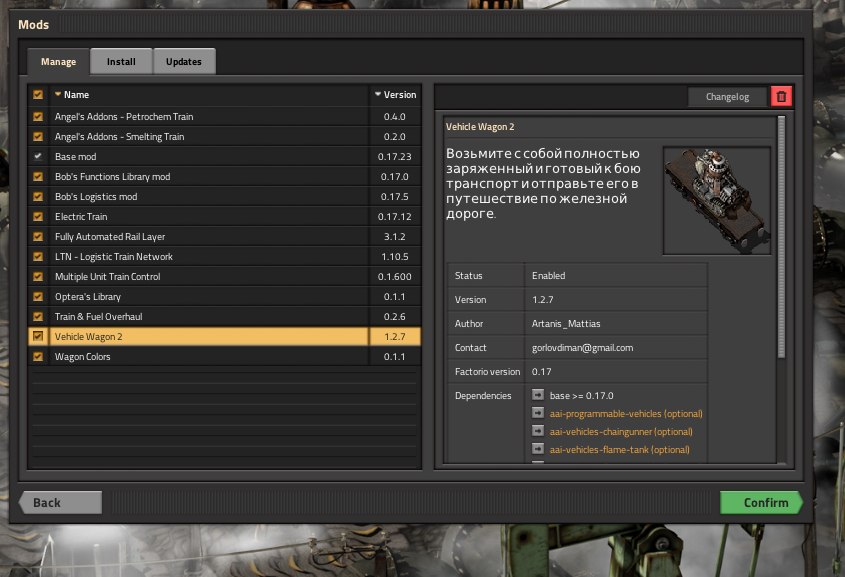Confirm the mod changes
The height and width of the screenshot is (577, 845).
coord(761,503)
